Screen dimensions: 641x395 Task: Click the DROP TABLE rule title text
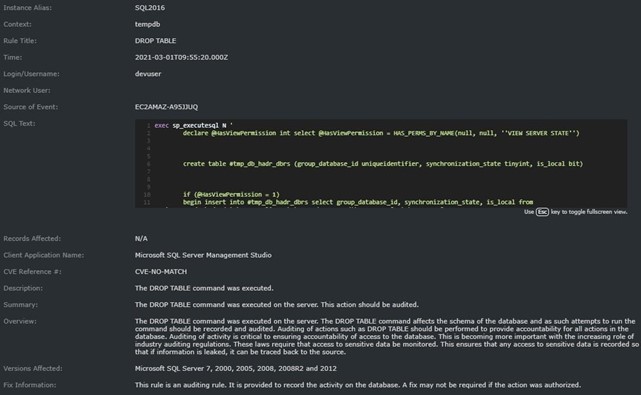point(155,41)
